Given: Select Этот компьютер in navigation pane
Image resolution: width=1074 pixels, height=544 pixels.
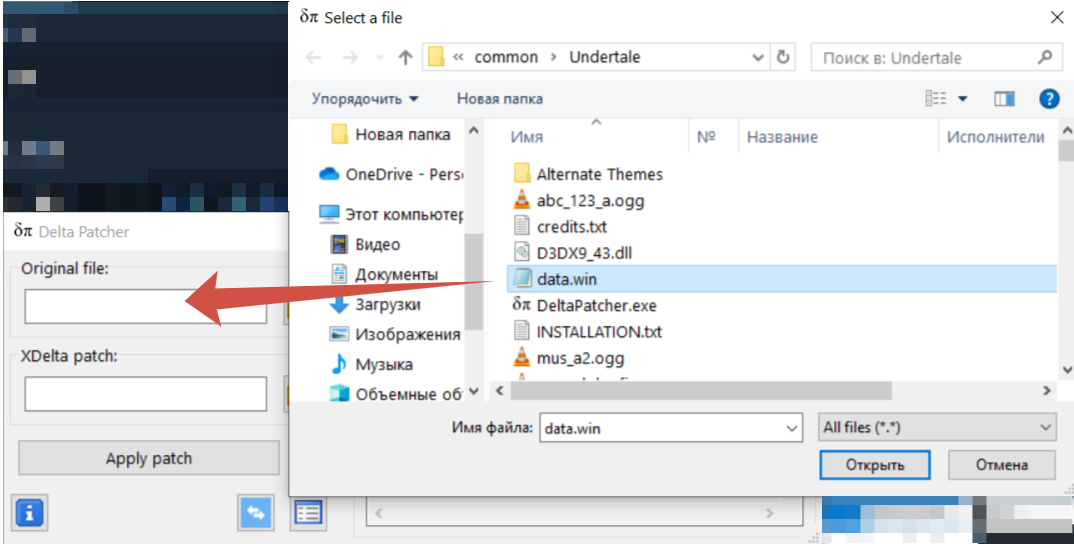Looking at the screenshot, I should coord(404,214).
